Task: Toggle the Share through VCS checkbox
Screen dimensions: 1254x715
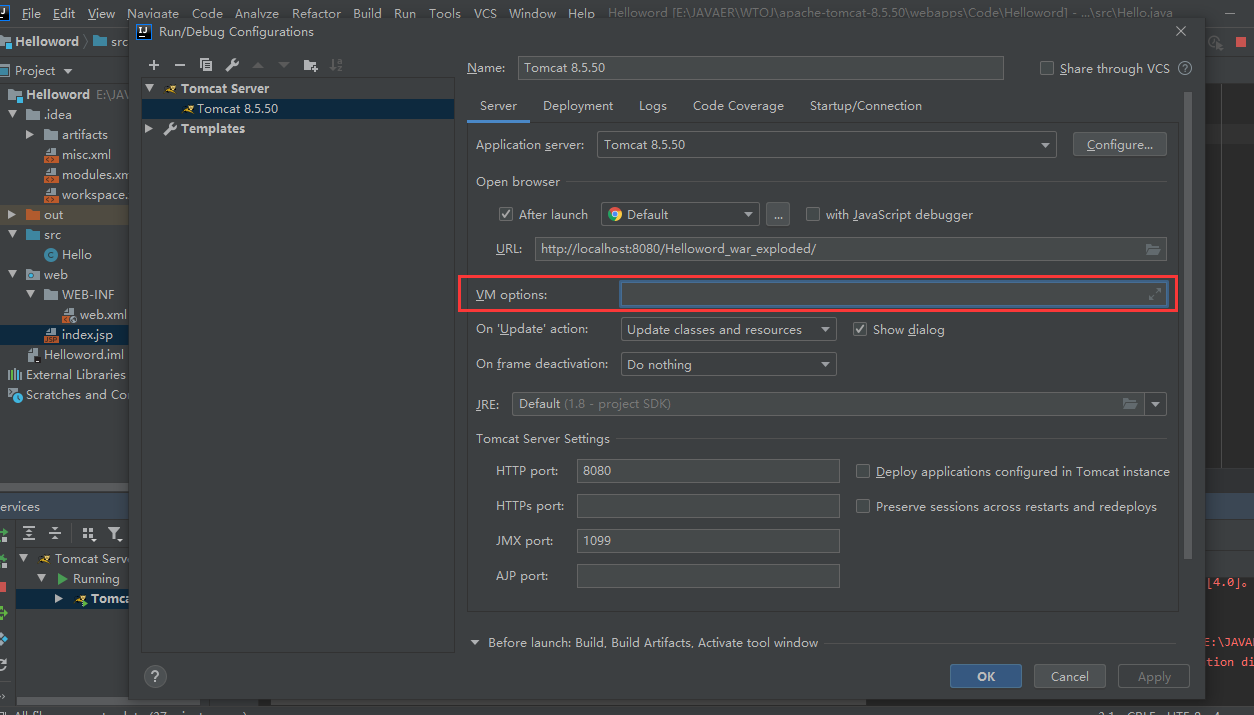Action: (x=1047, y=68)
